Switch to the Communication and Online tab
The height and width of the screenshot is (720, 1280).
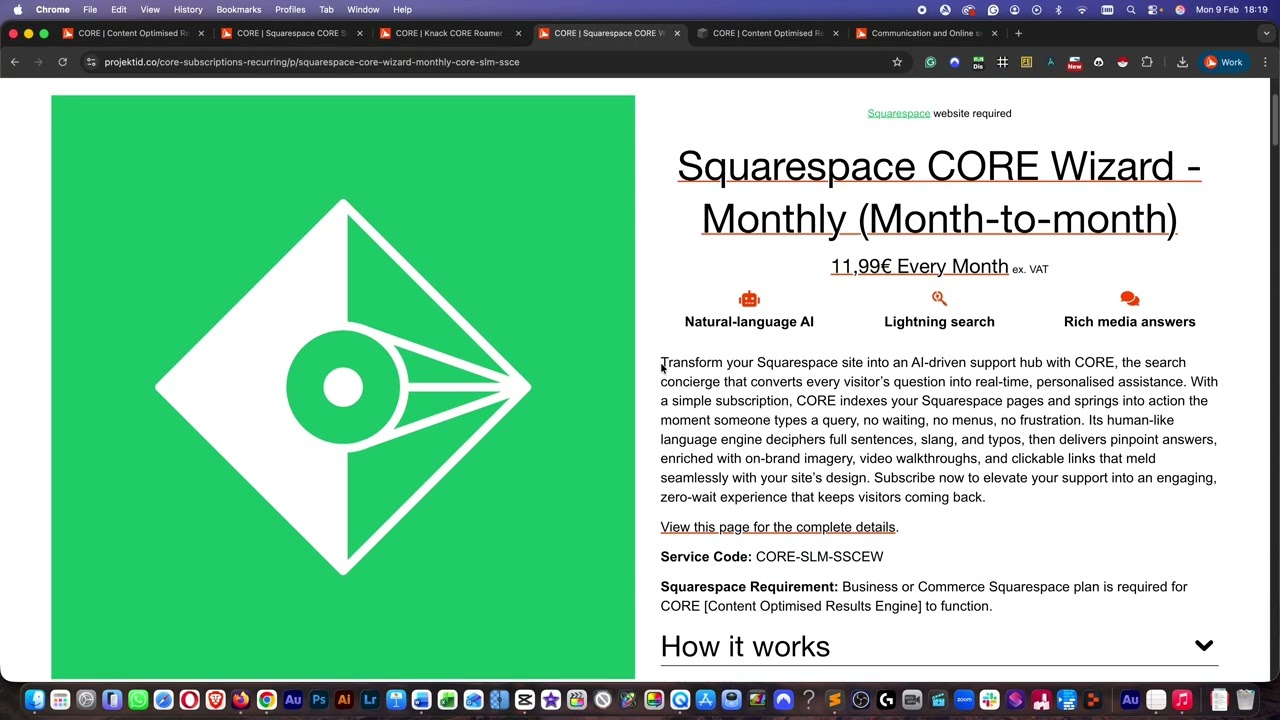pyautogui.click(x=927, y=33)
